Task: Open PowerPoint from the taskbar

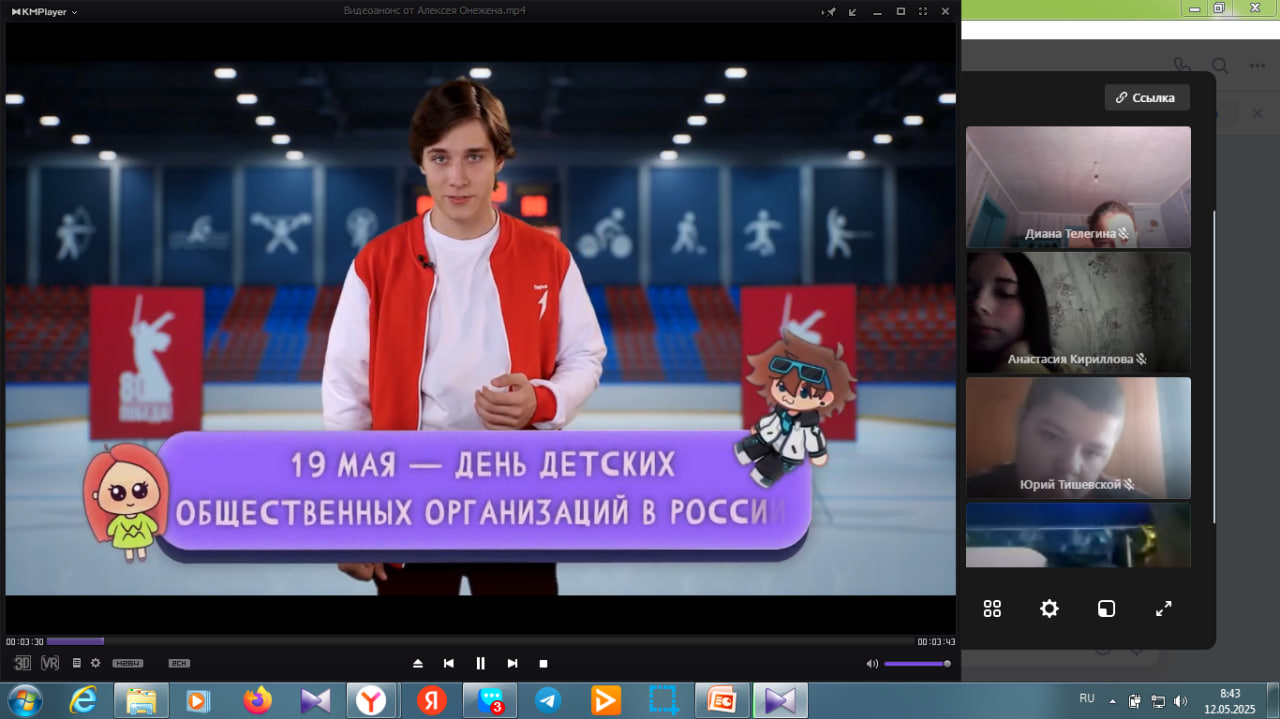Action: click(722, 700)
